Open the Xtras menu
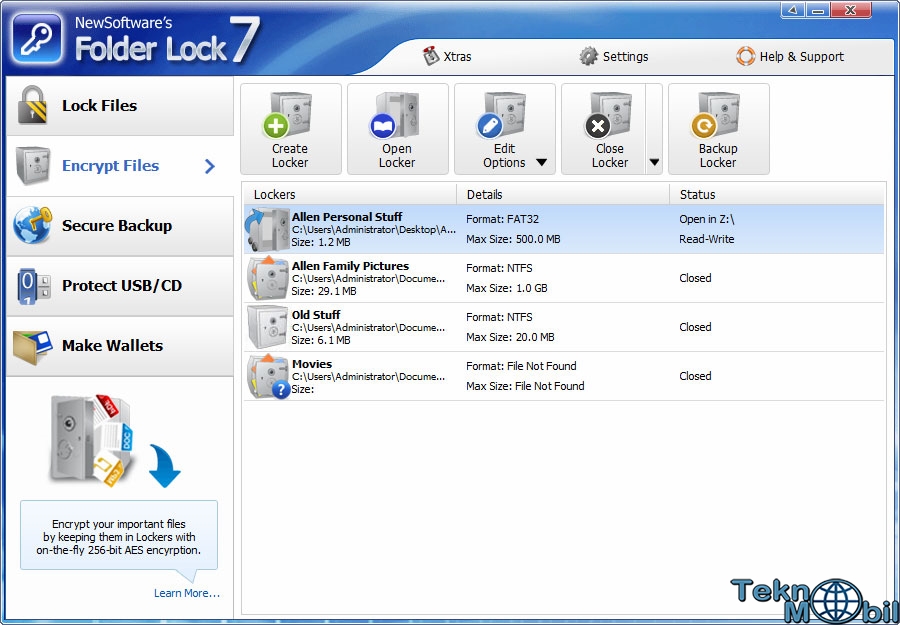This screenshot has width=900, height=625. (447, 56)
